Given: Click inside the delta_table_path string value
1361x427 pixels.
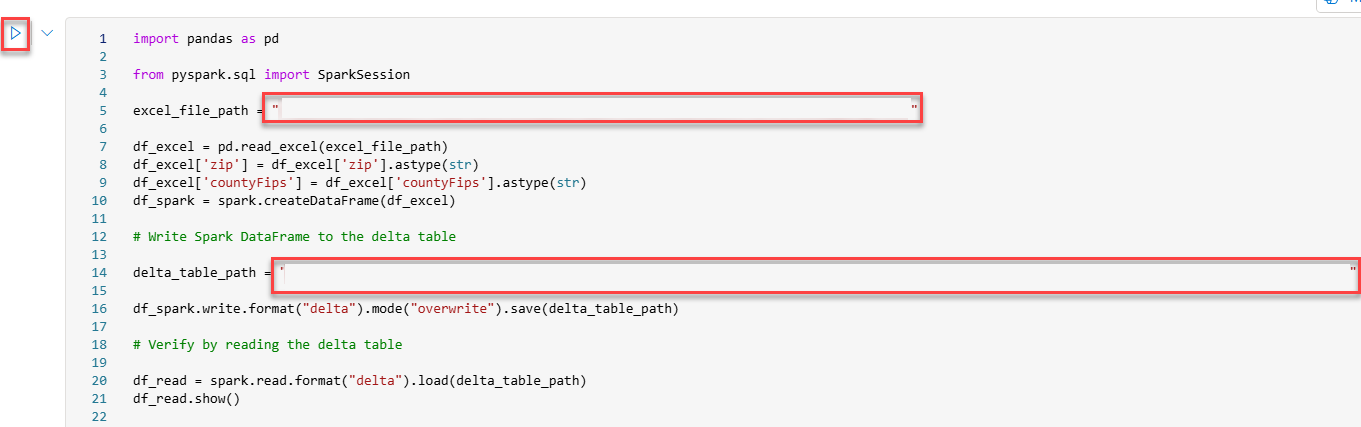Looking at the screenshot, I should click(x=815, y=273).
